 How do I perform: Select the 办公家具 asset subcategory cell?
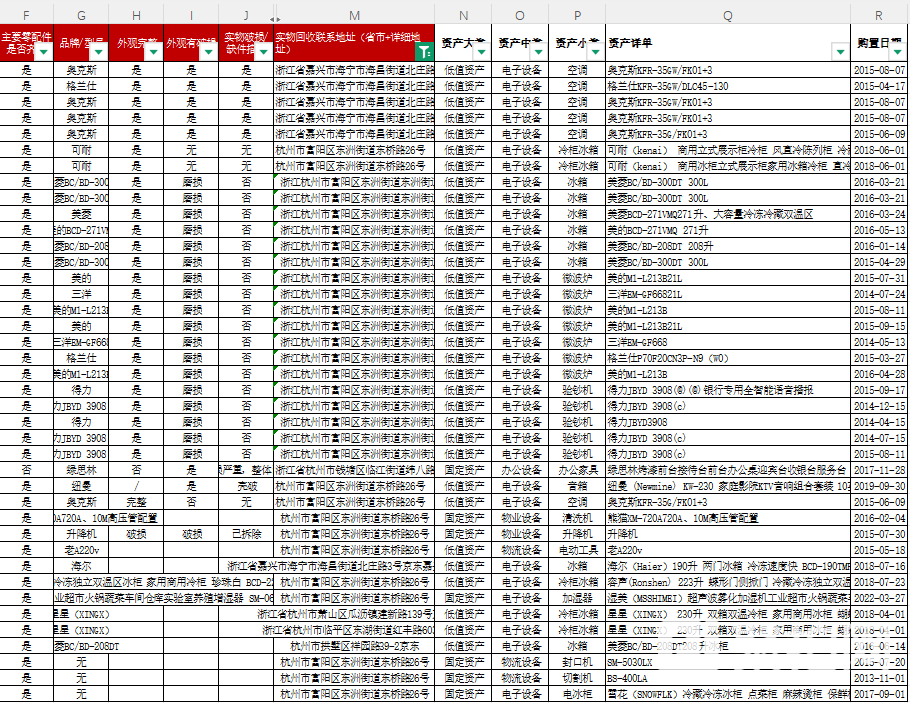[577, 470]
